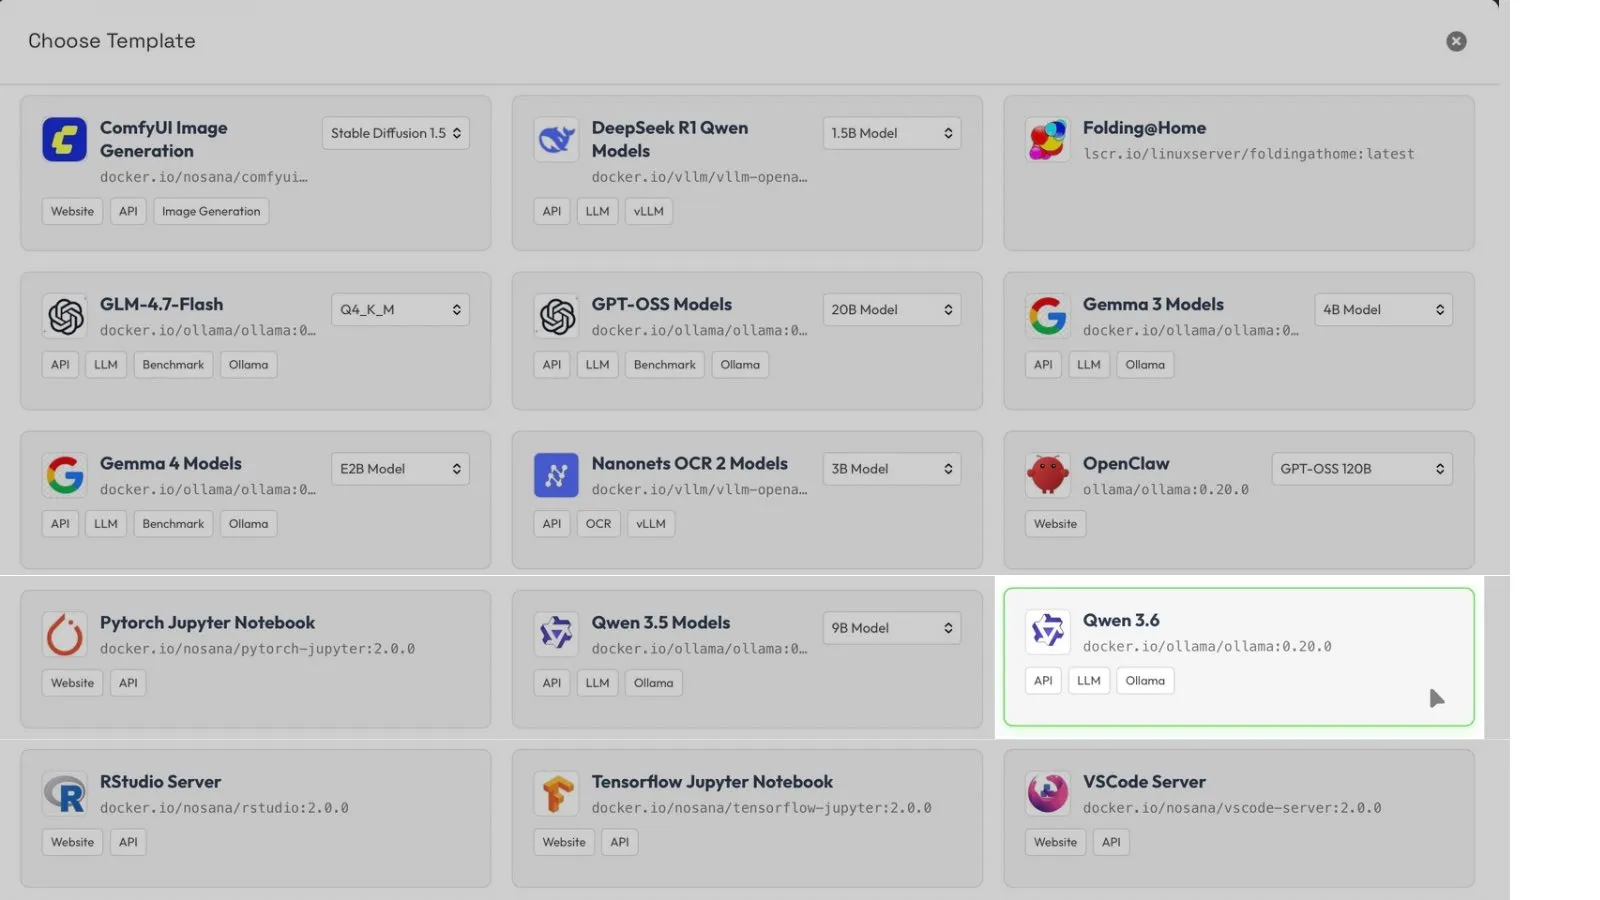Click the OCR tag on Nanonets card
This screenshot has width=1600, height=900.
pyautogui.click(x=598, y=524)
